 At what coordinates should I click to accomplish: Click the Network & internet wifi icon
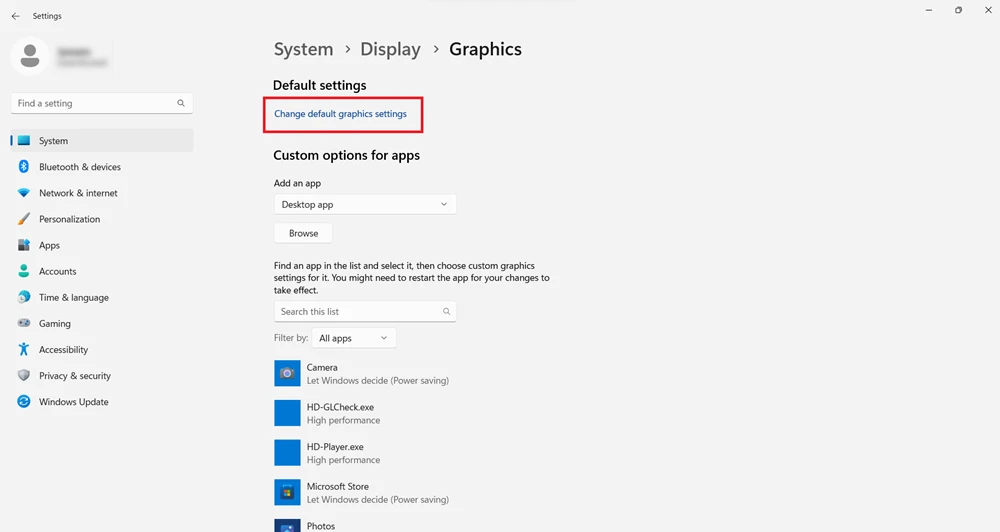pyautogui.click(x=24, y=193)
